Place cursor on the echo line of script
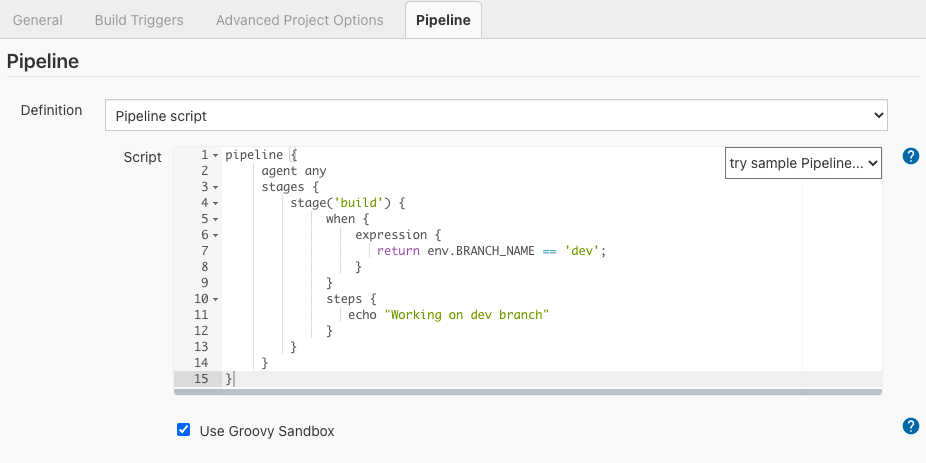The height and width of the screenshot is (463, 926). tap(449, 315)
